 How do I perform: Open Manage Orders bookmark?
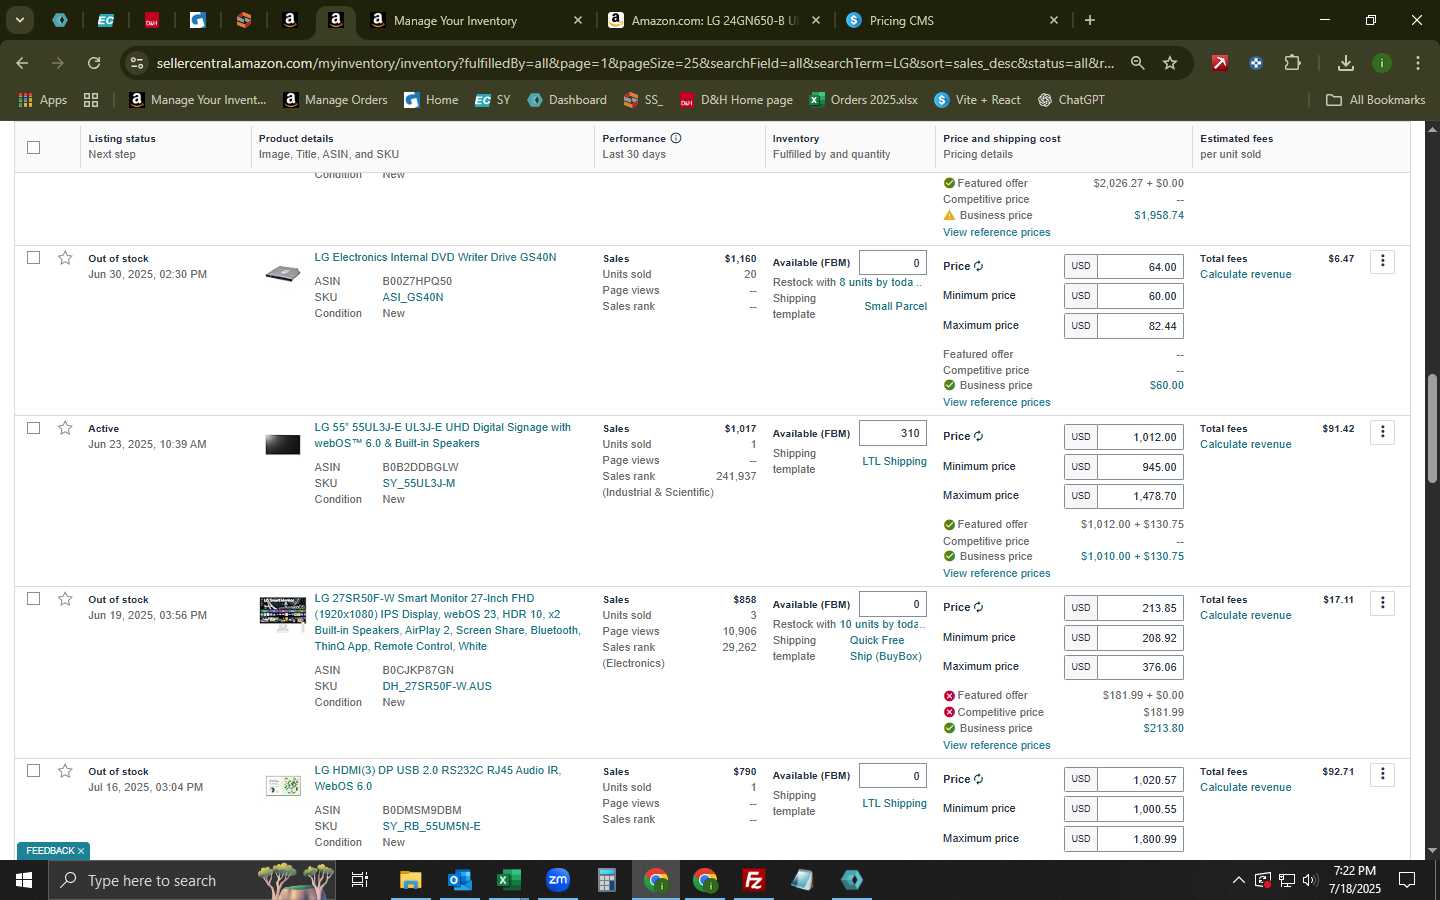click(x=335, y=100)
